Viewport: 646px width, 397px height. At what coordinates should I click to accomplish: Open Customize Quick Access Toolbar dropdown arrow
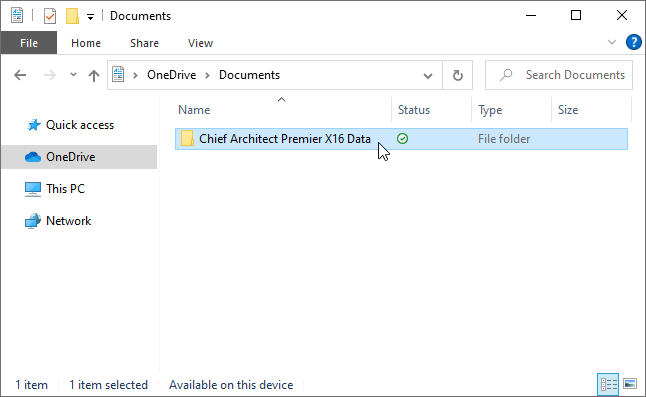tap(90, 16)
